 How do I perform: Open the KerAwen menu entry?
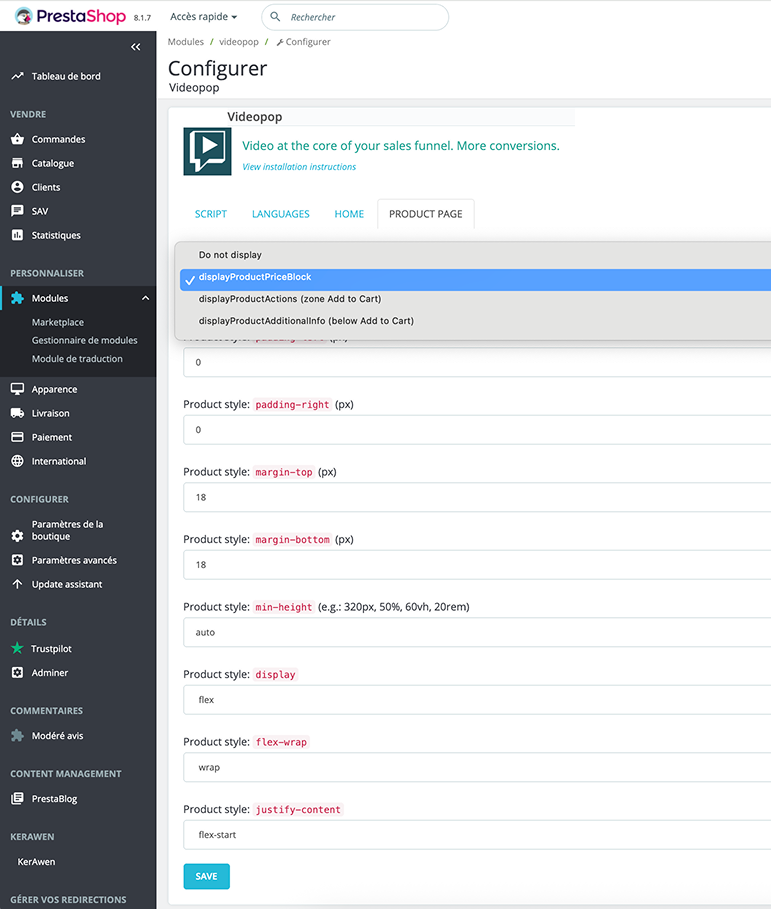tap(37, 861)
